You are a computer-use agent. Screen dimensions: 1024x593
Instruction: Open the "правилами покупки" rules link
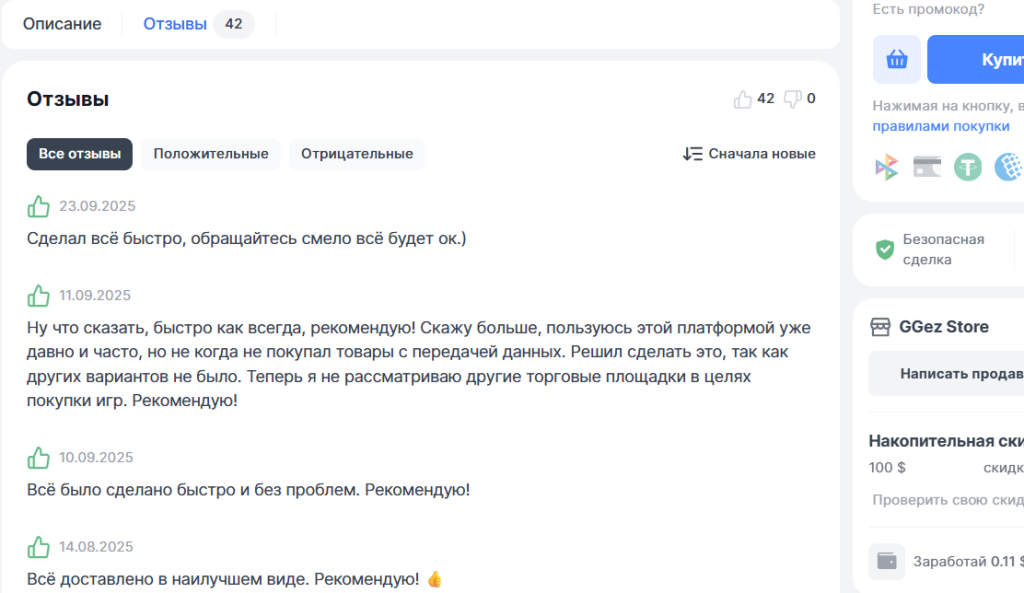pos(940,127)
